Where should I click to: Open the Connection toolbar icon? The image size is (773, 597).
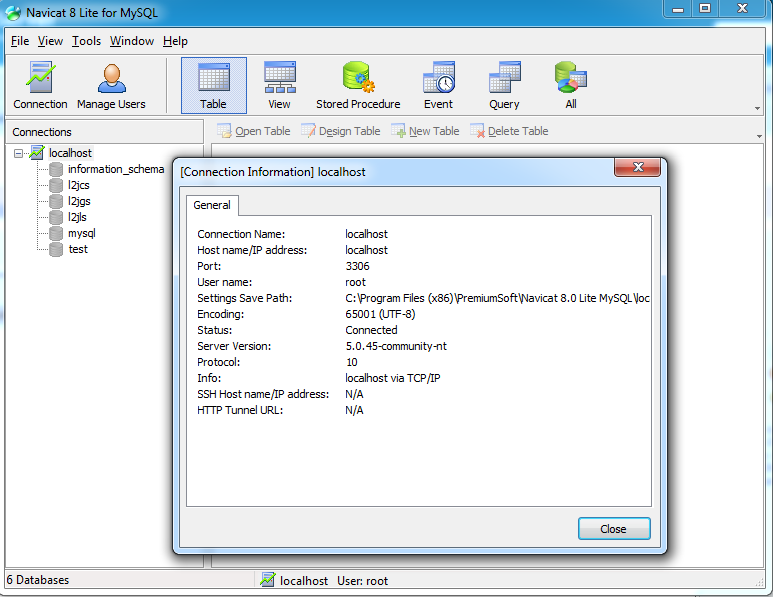[40, 85]
